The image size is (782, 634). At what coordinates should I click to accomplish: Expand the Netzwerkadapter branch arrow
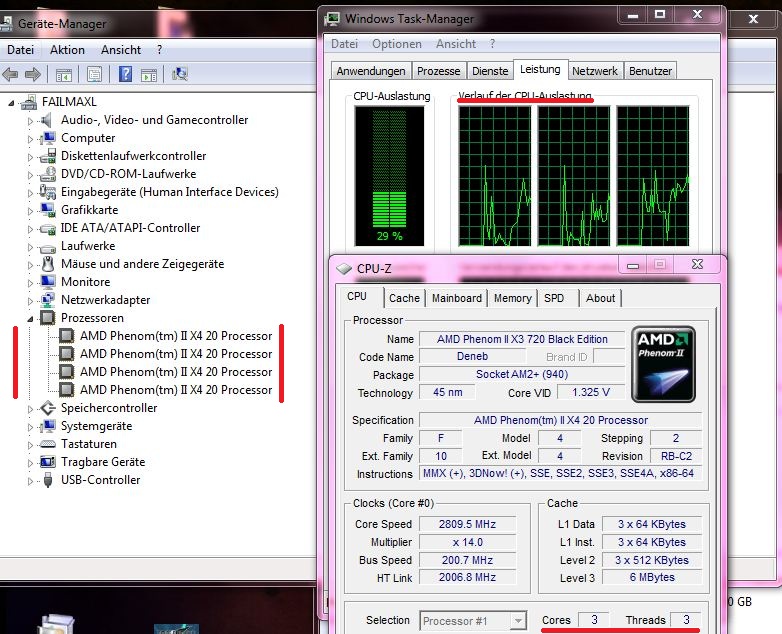(x=30, y=301)
